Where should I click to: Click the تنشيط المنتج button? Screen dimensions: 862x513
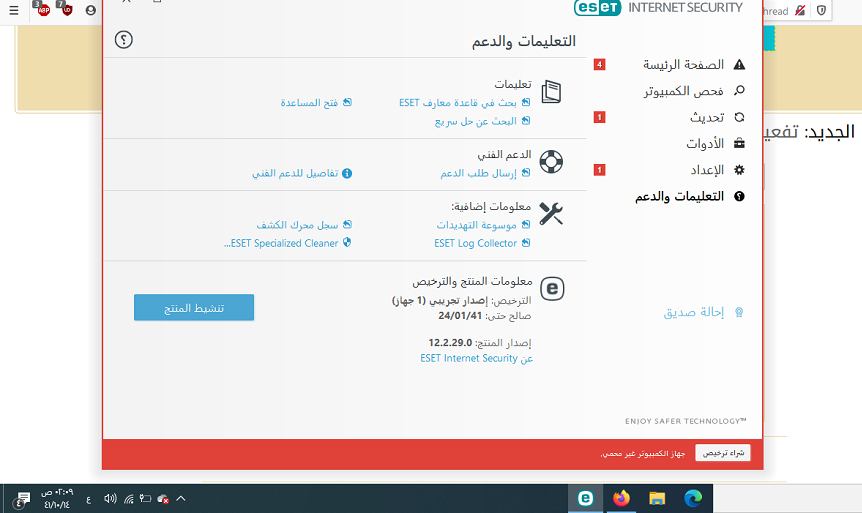tap(194, 307)
